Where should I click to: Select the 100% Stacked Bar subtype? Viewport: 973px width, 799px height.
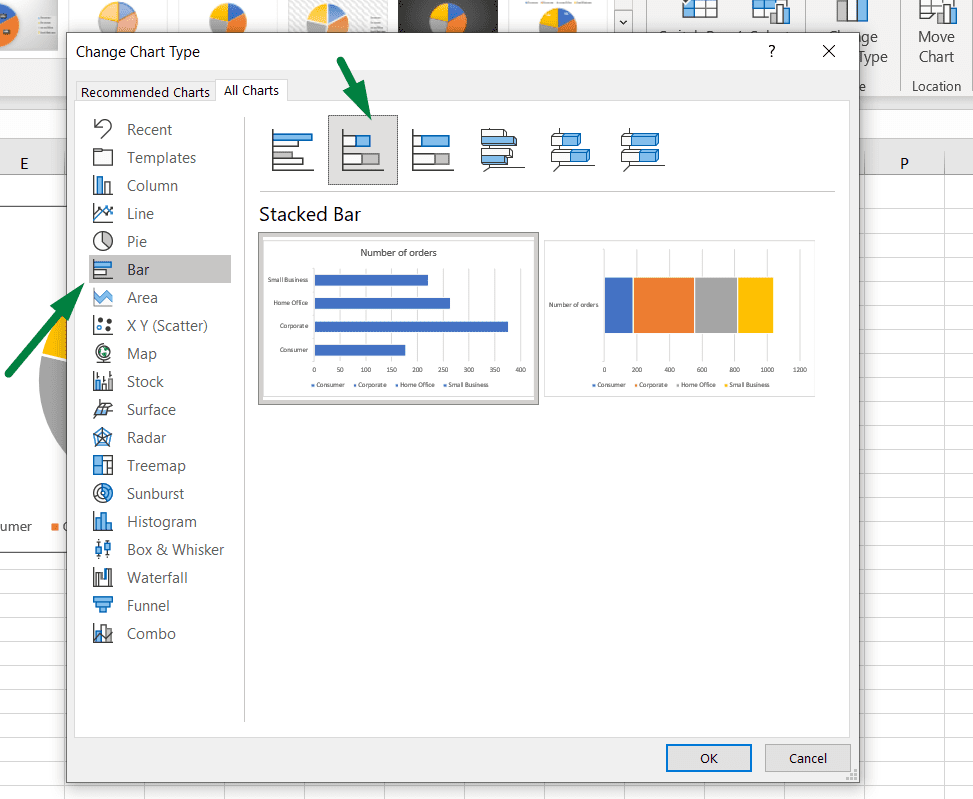(x=432, y=148)
